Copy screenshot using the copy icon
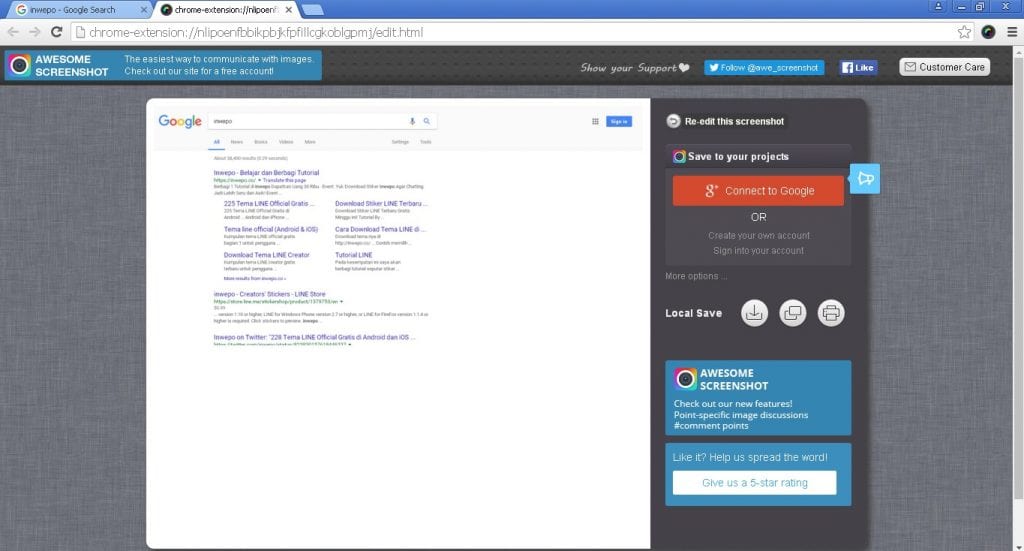The width and height of the screenshot is (1024, 551). pyautogui.click(x=793, y=313)
